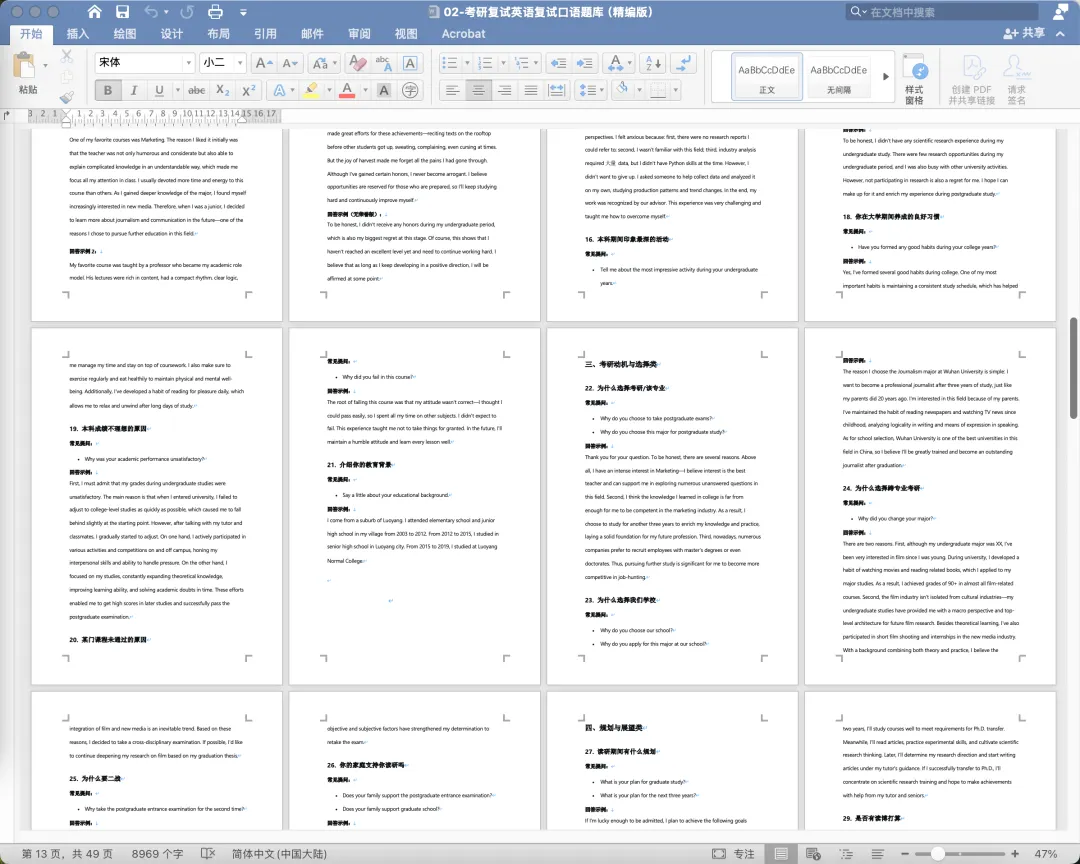Click the Redo/Repeat arrow icon
The height and width of the screenshot is (864, 1080).
click(x=187, y=12)
